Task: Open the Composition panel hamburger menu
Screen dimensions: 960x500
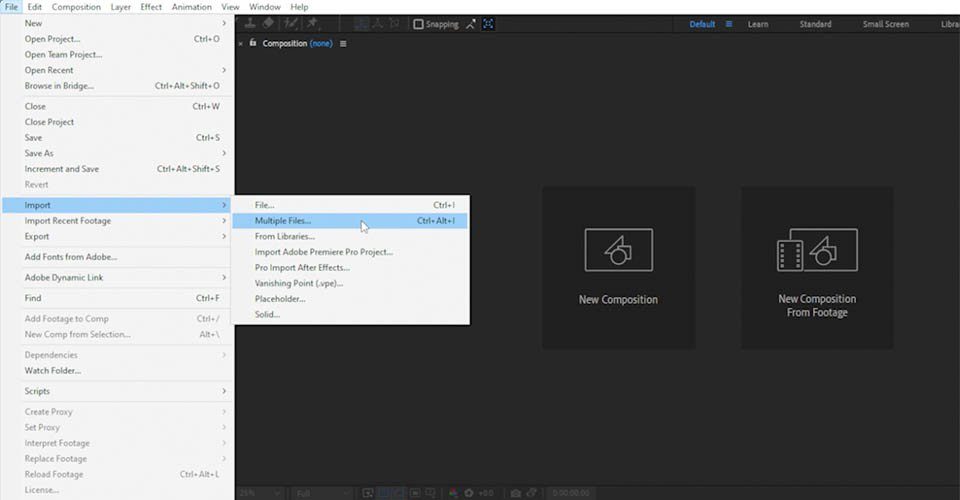Action: [x=343, y=43]
